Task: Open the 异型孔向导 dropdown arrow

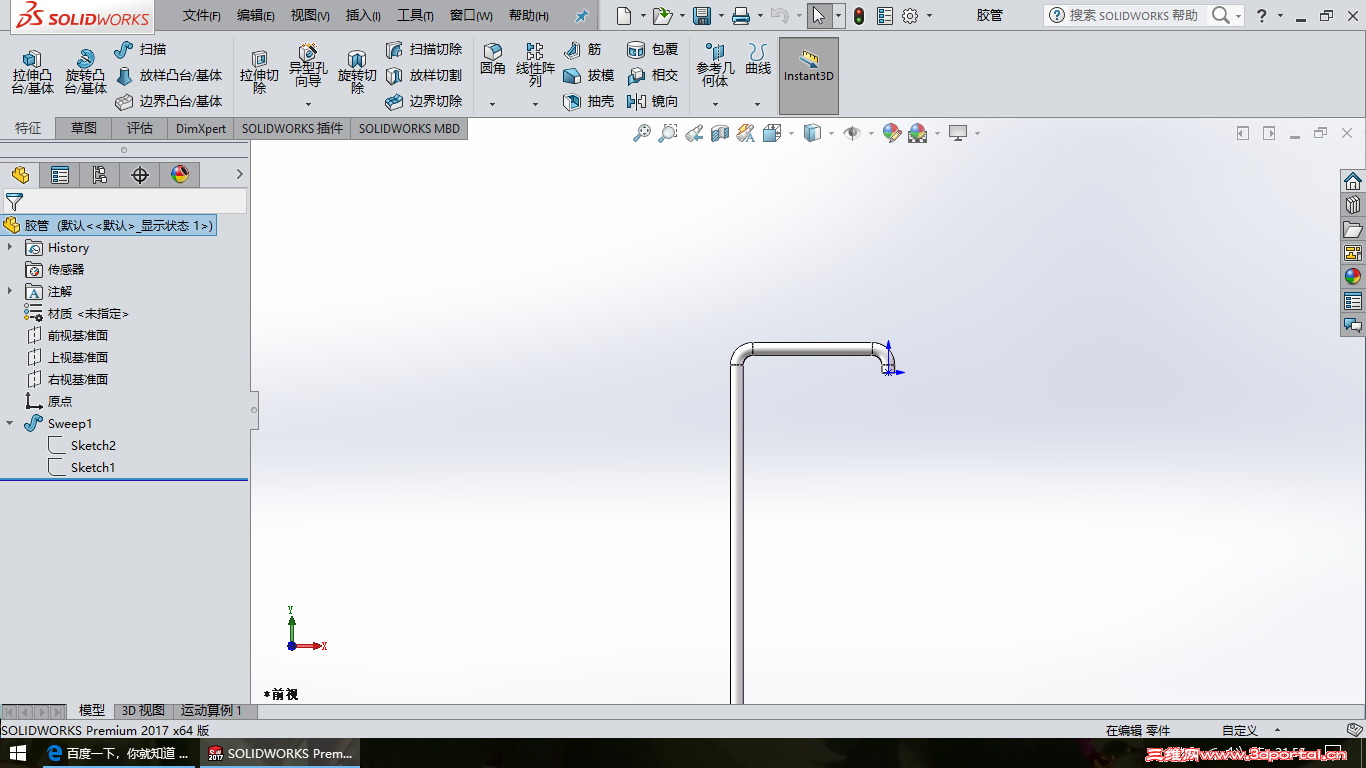Action: (x=308, y=104)
